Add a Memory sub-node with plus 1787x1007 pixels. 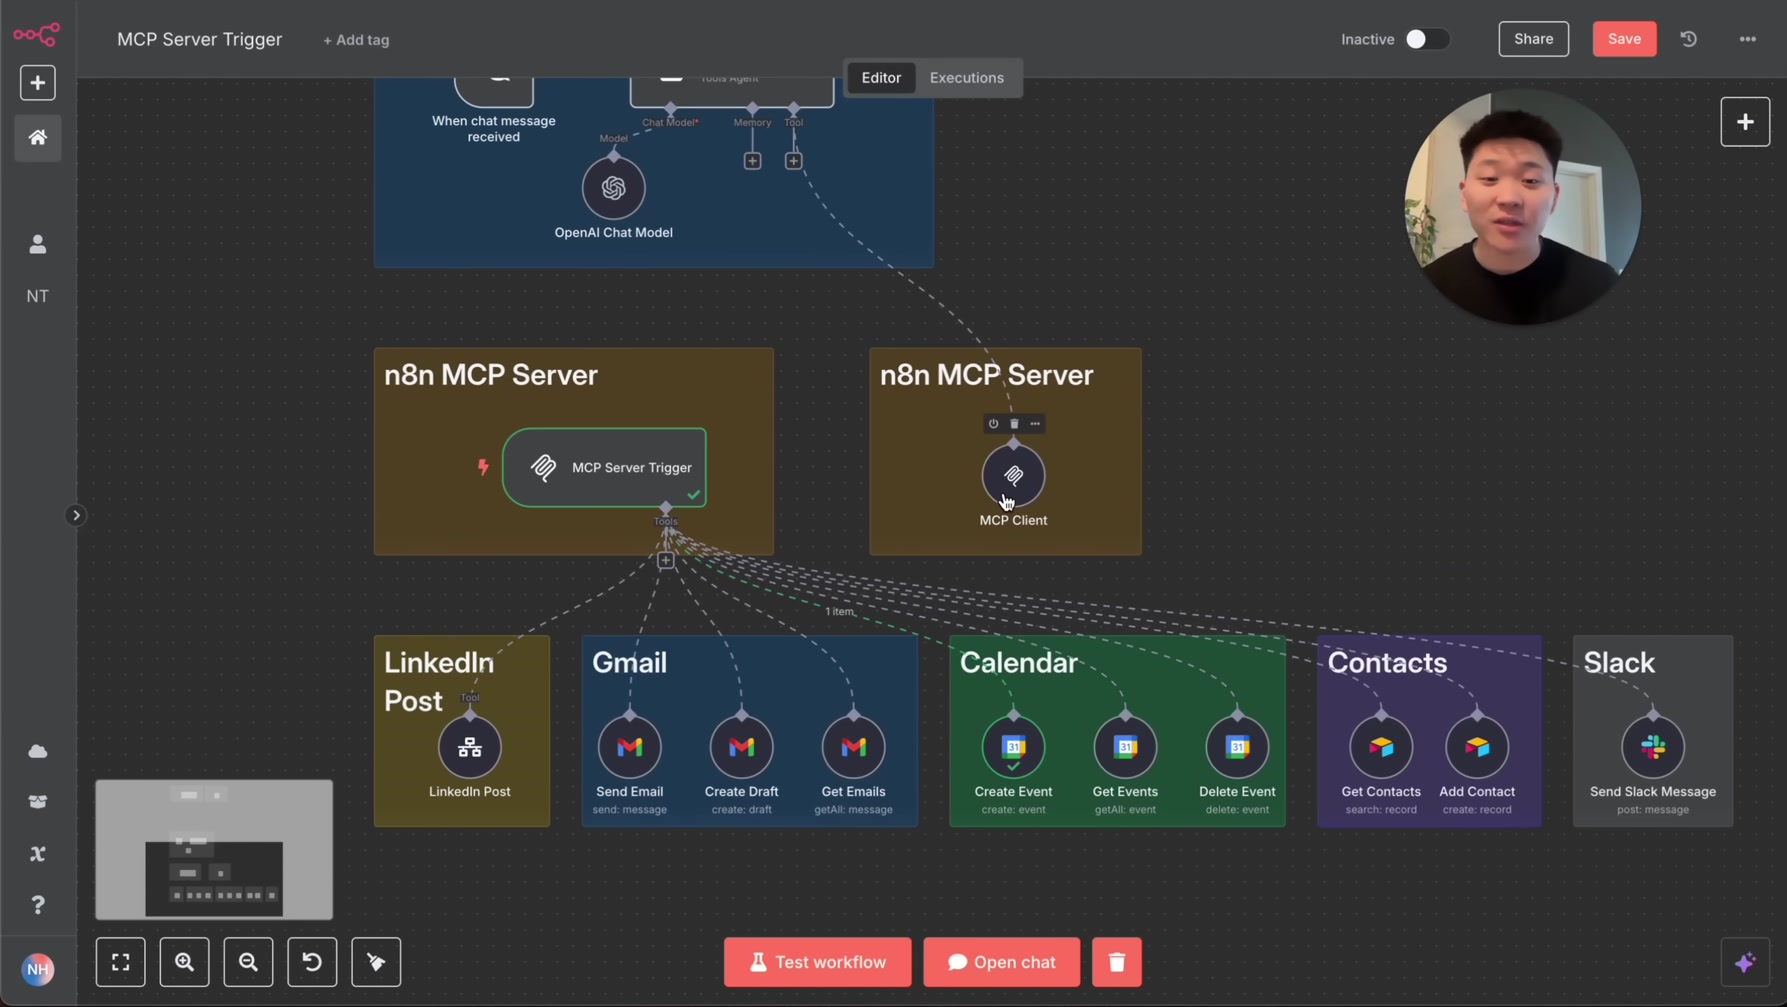pos(752,161)
